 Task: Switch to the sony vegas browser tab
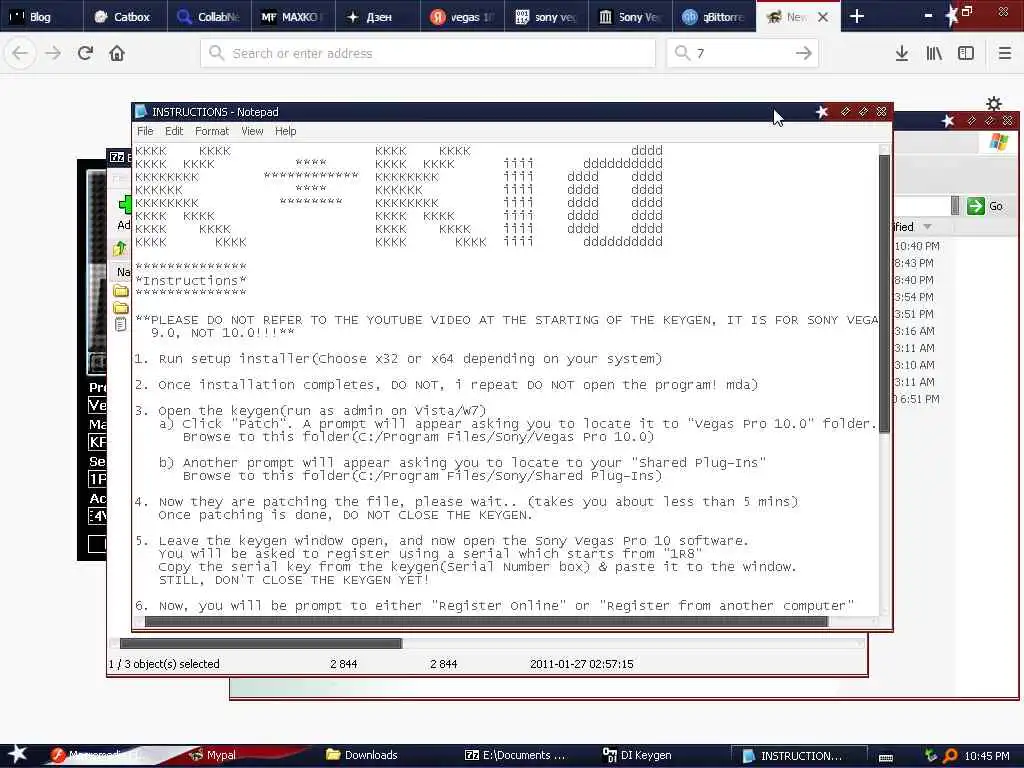click(545, 16)
